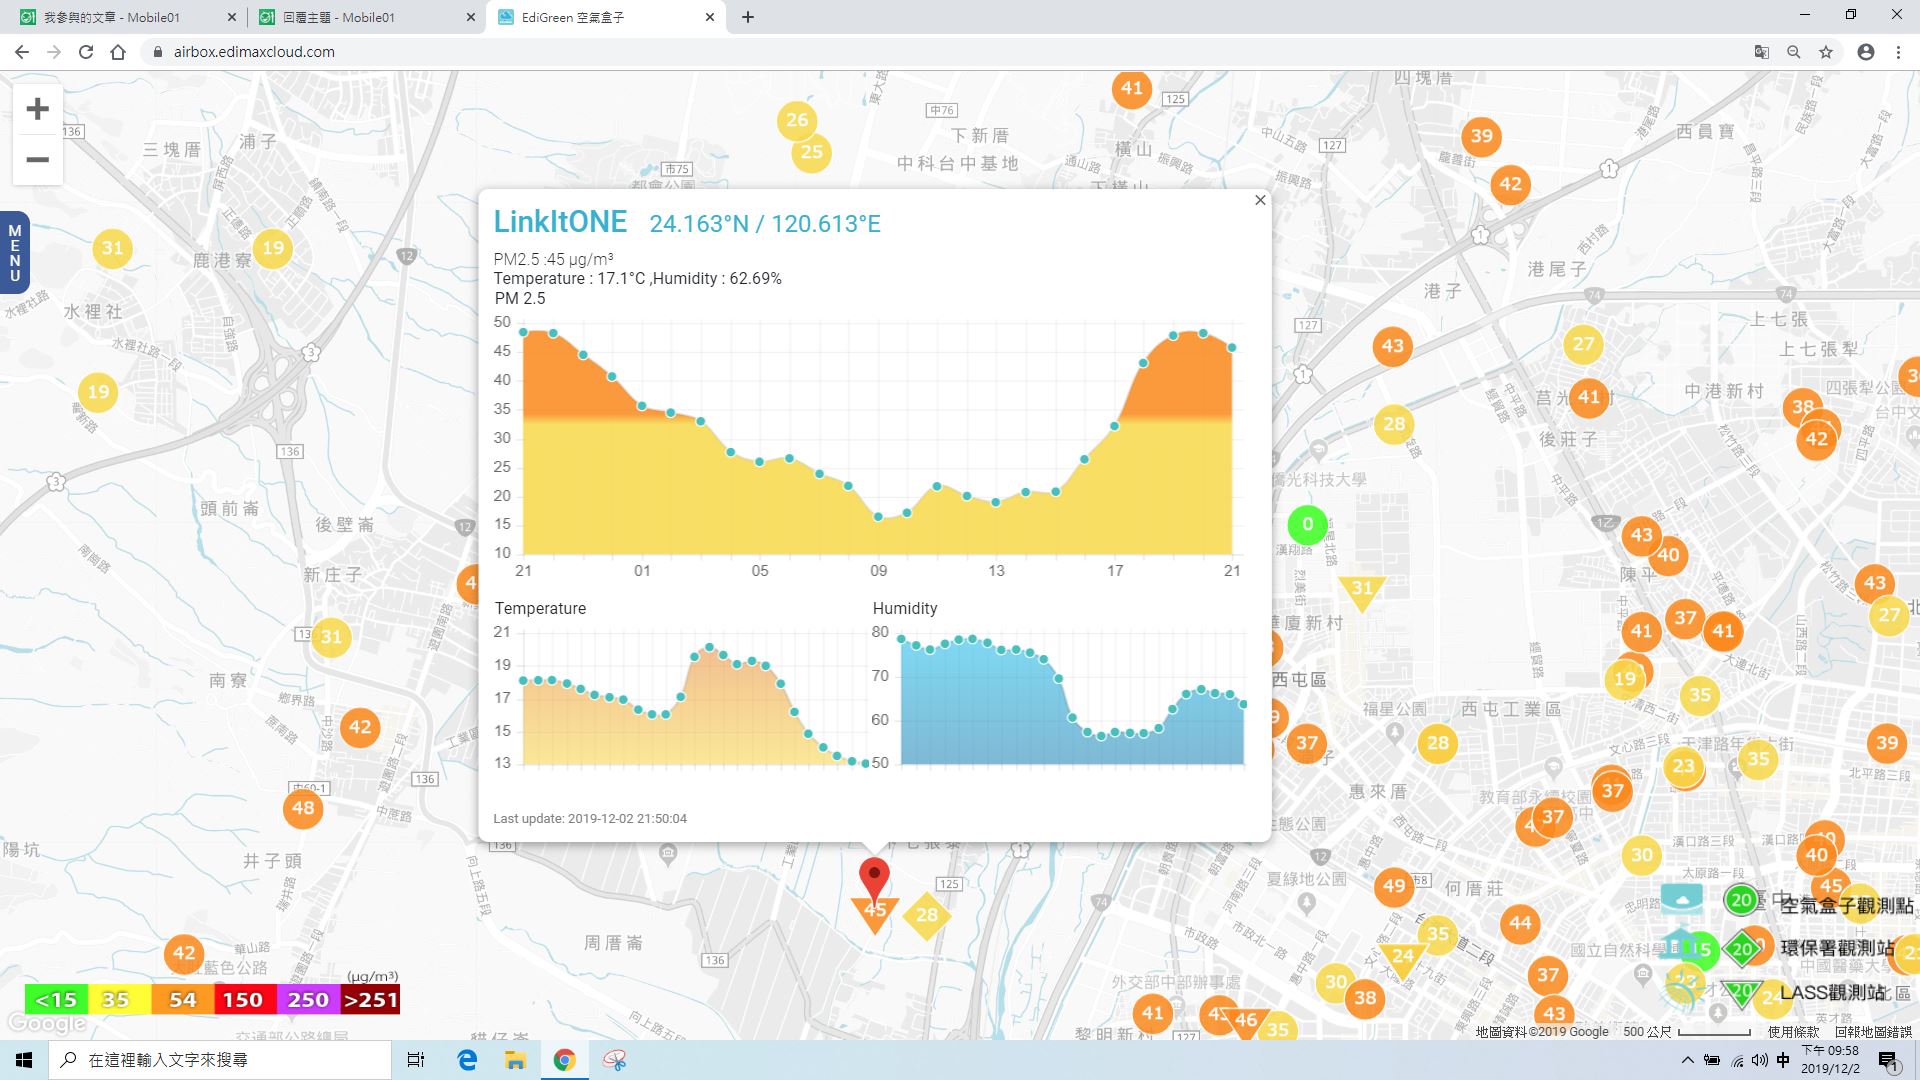Screen dimensions: 1920x1080
Task: Select the yellow 23 marker
Action: (1684, 766)
